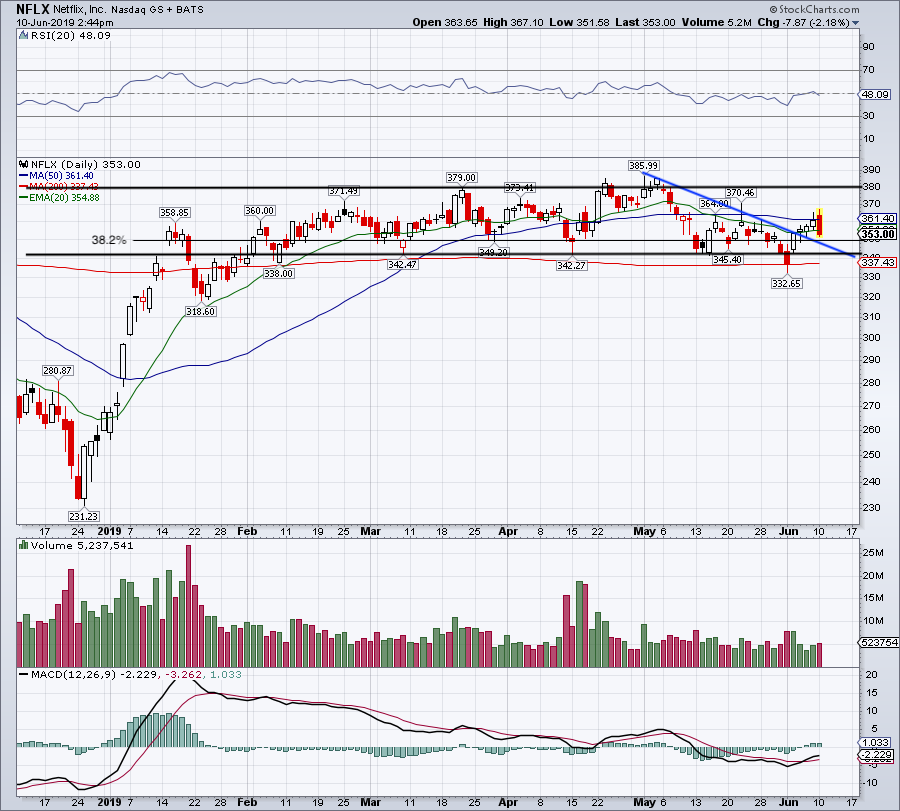Click the yellow-highlighted June 10 candle
This screenshot has height=811, width=900.
(x=820, y=223)
